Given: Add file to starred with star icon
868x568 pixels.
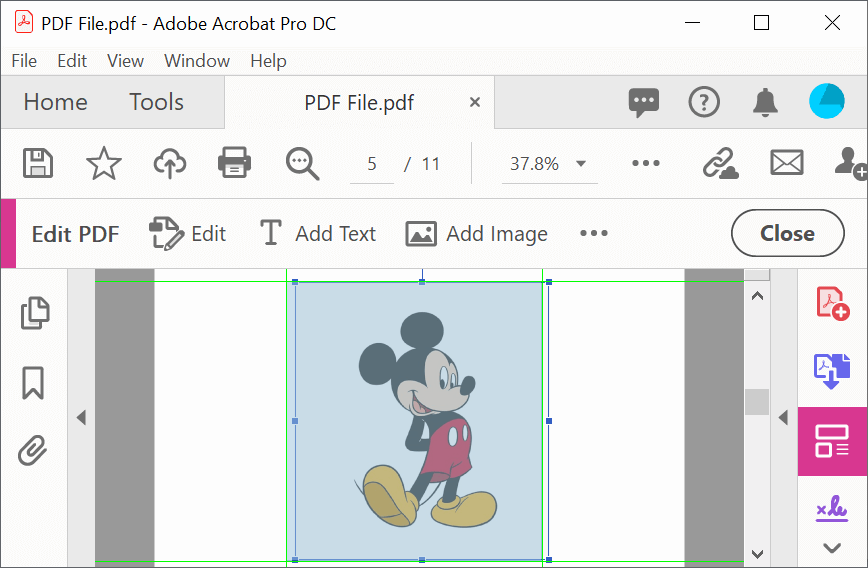Looking at the screenshot, I should coord(104,163).
